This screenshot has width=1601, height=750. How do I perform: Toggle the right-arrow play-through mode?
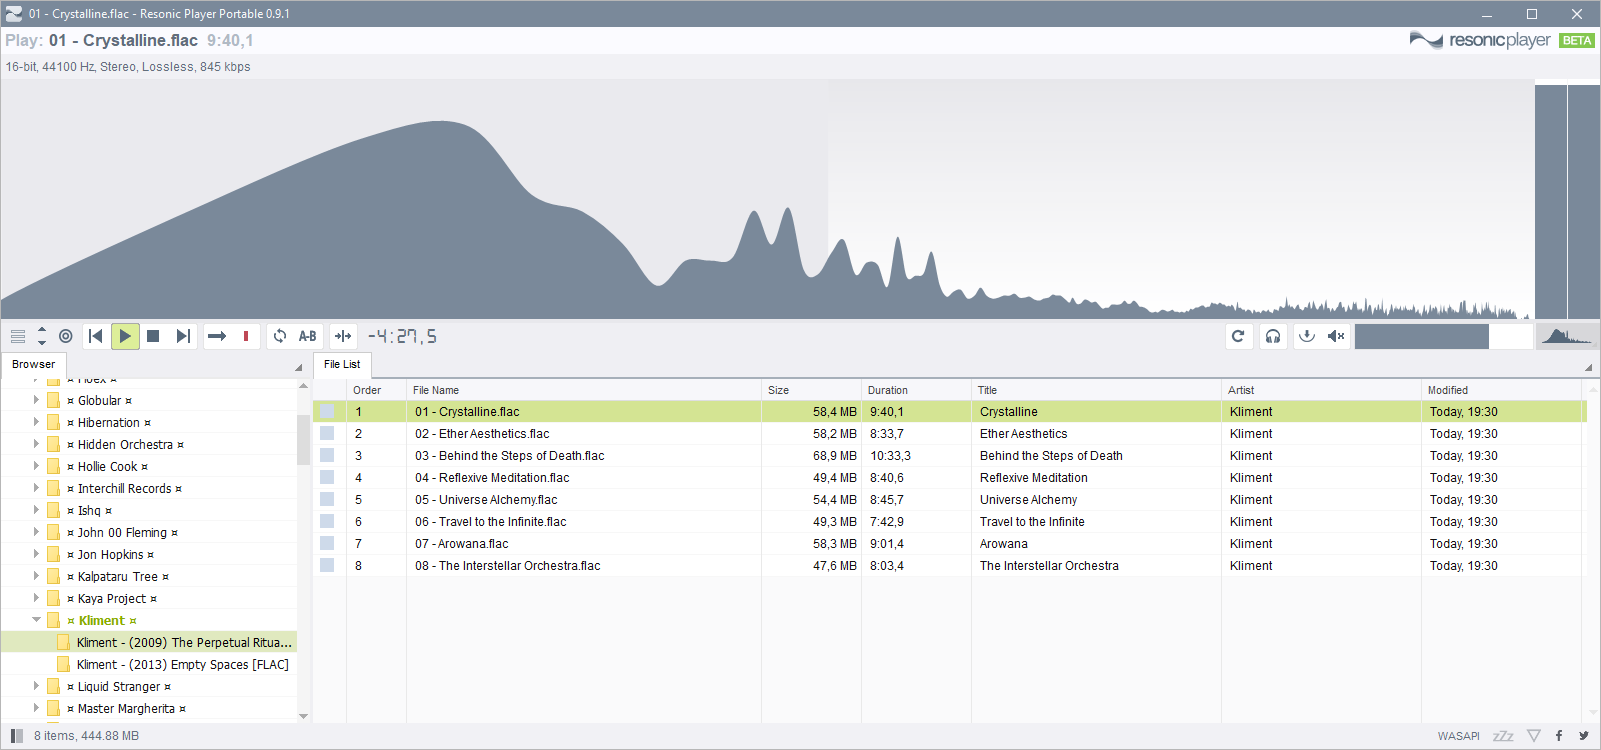pos(217,336)
